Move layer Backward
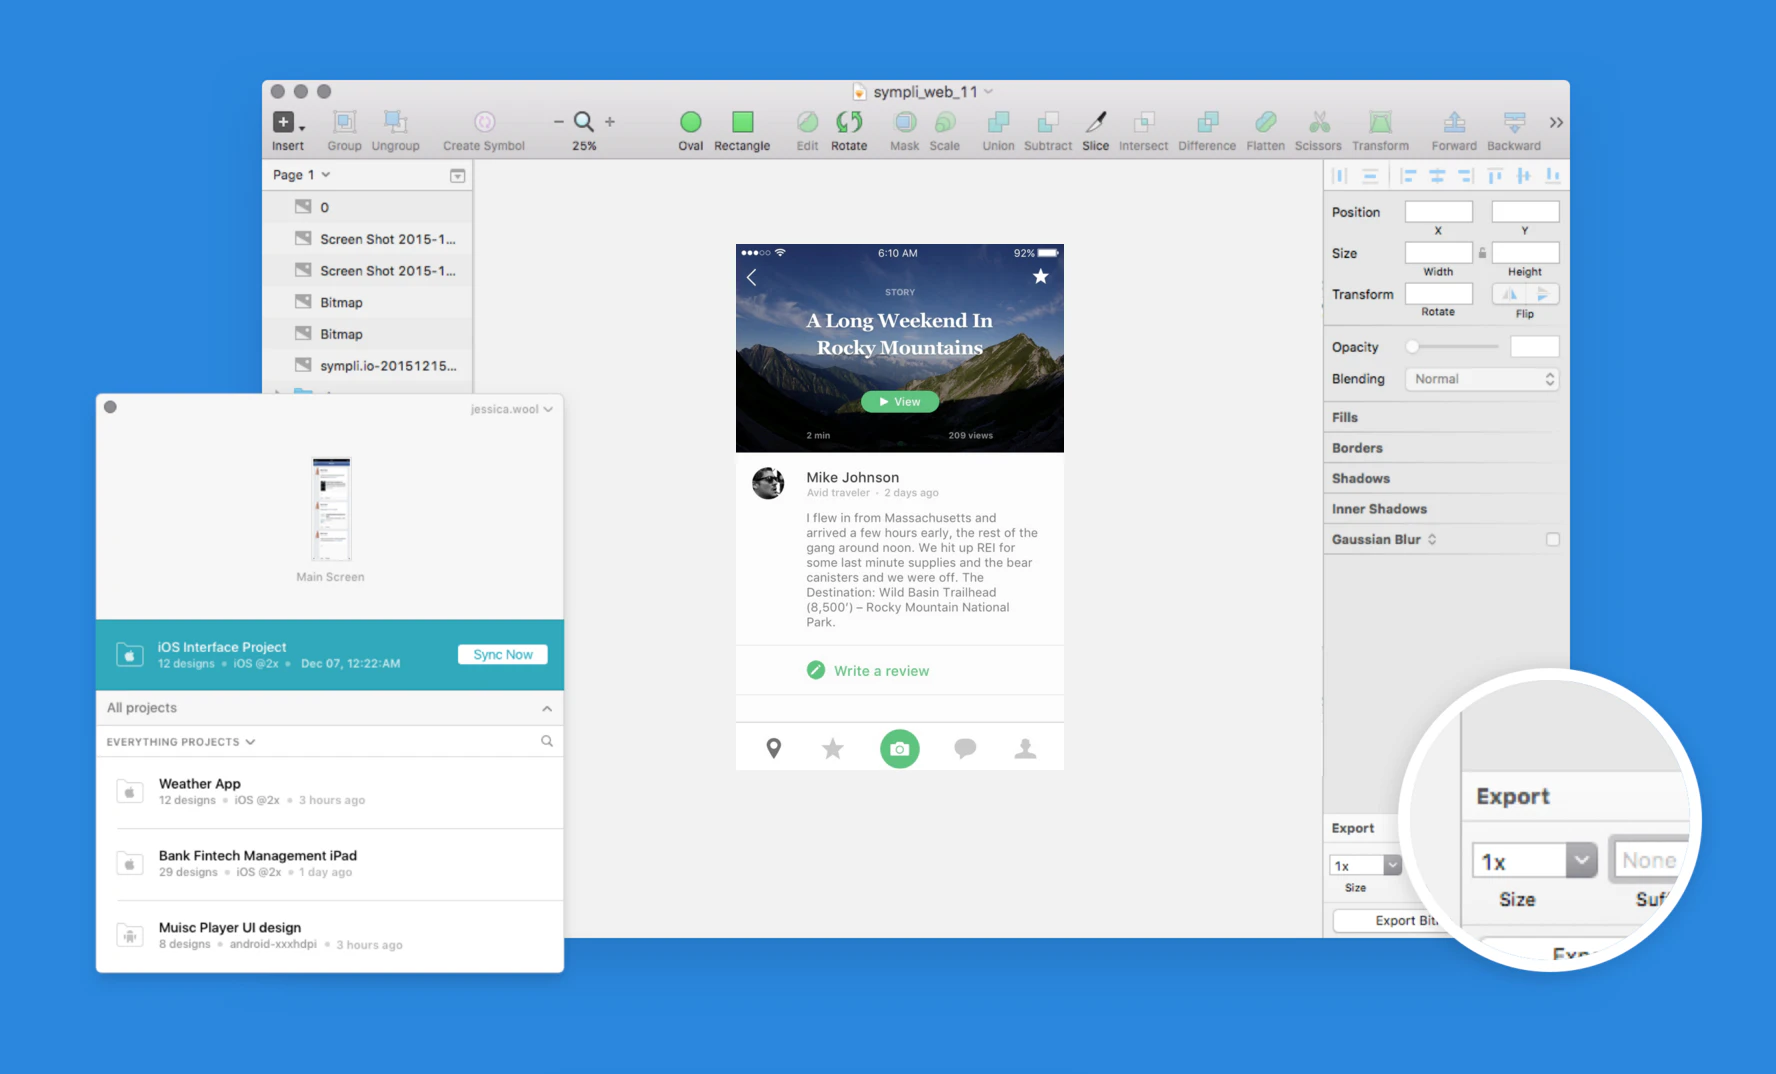 (x=1514, y=122)
